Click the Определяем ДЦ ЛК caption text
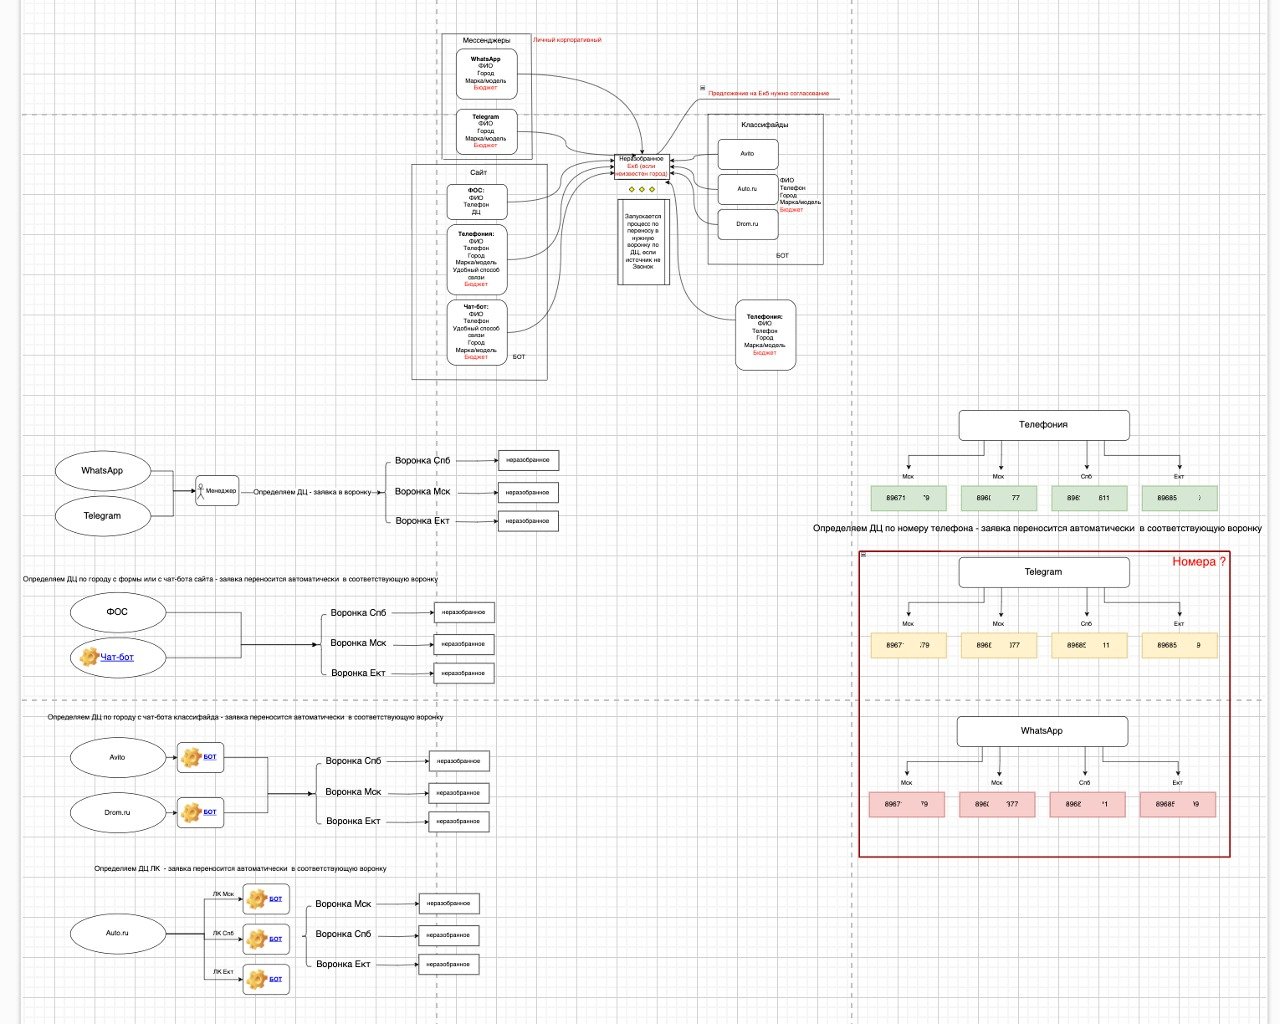The width and height of the screenshot is (1280, 1024). (240, 869)
